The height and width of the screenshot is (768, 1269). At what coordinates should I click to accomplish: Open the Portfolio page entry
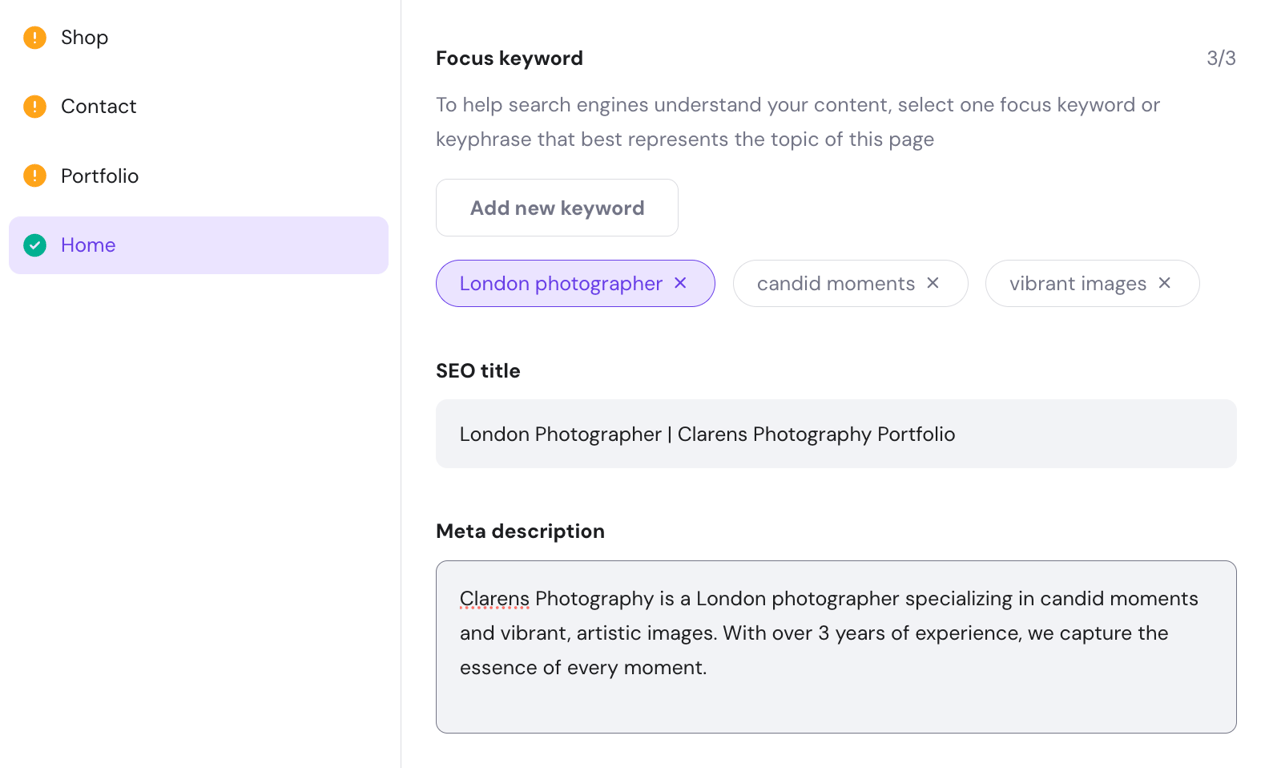tap(100, 176)
